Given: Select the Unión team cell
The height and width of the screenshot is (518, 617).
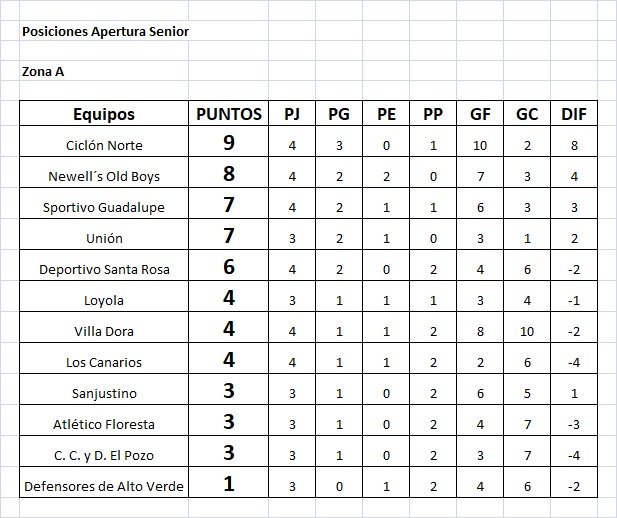Looking at the screenshot, I should (x=104, y=235).
